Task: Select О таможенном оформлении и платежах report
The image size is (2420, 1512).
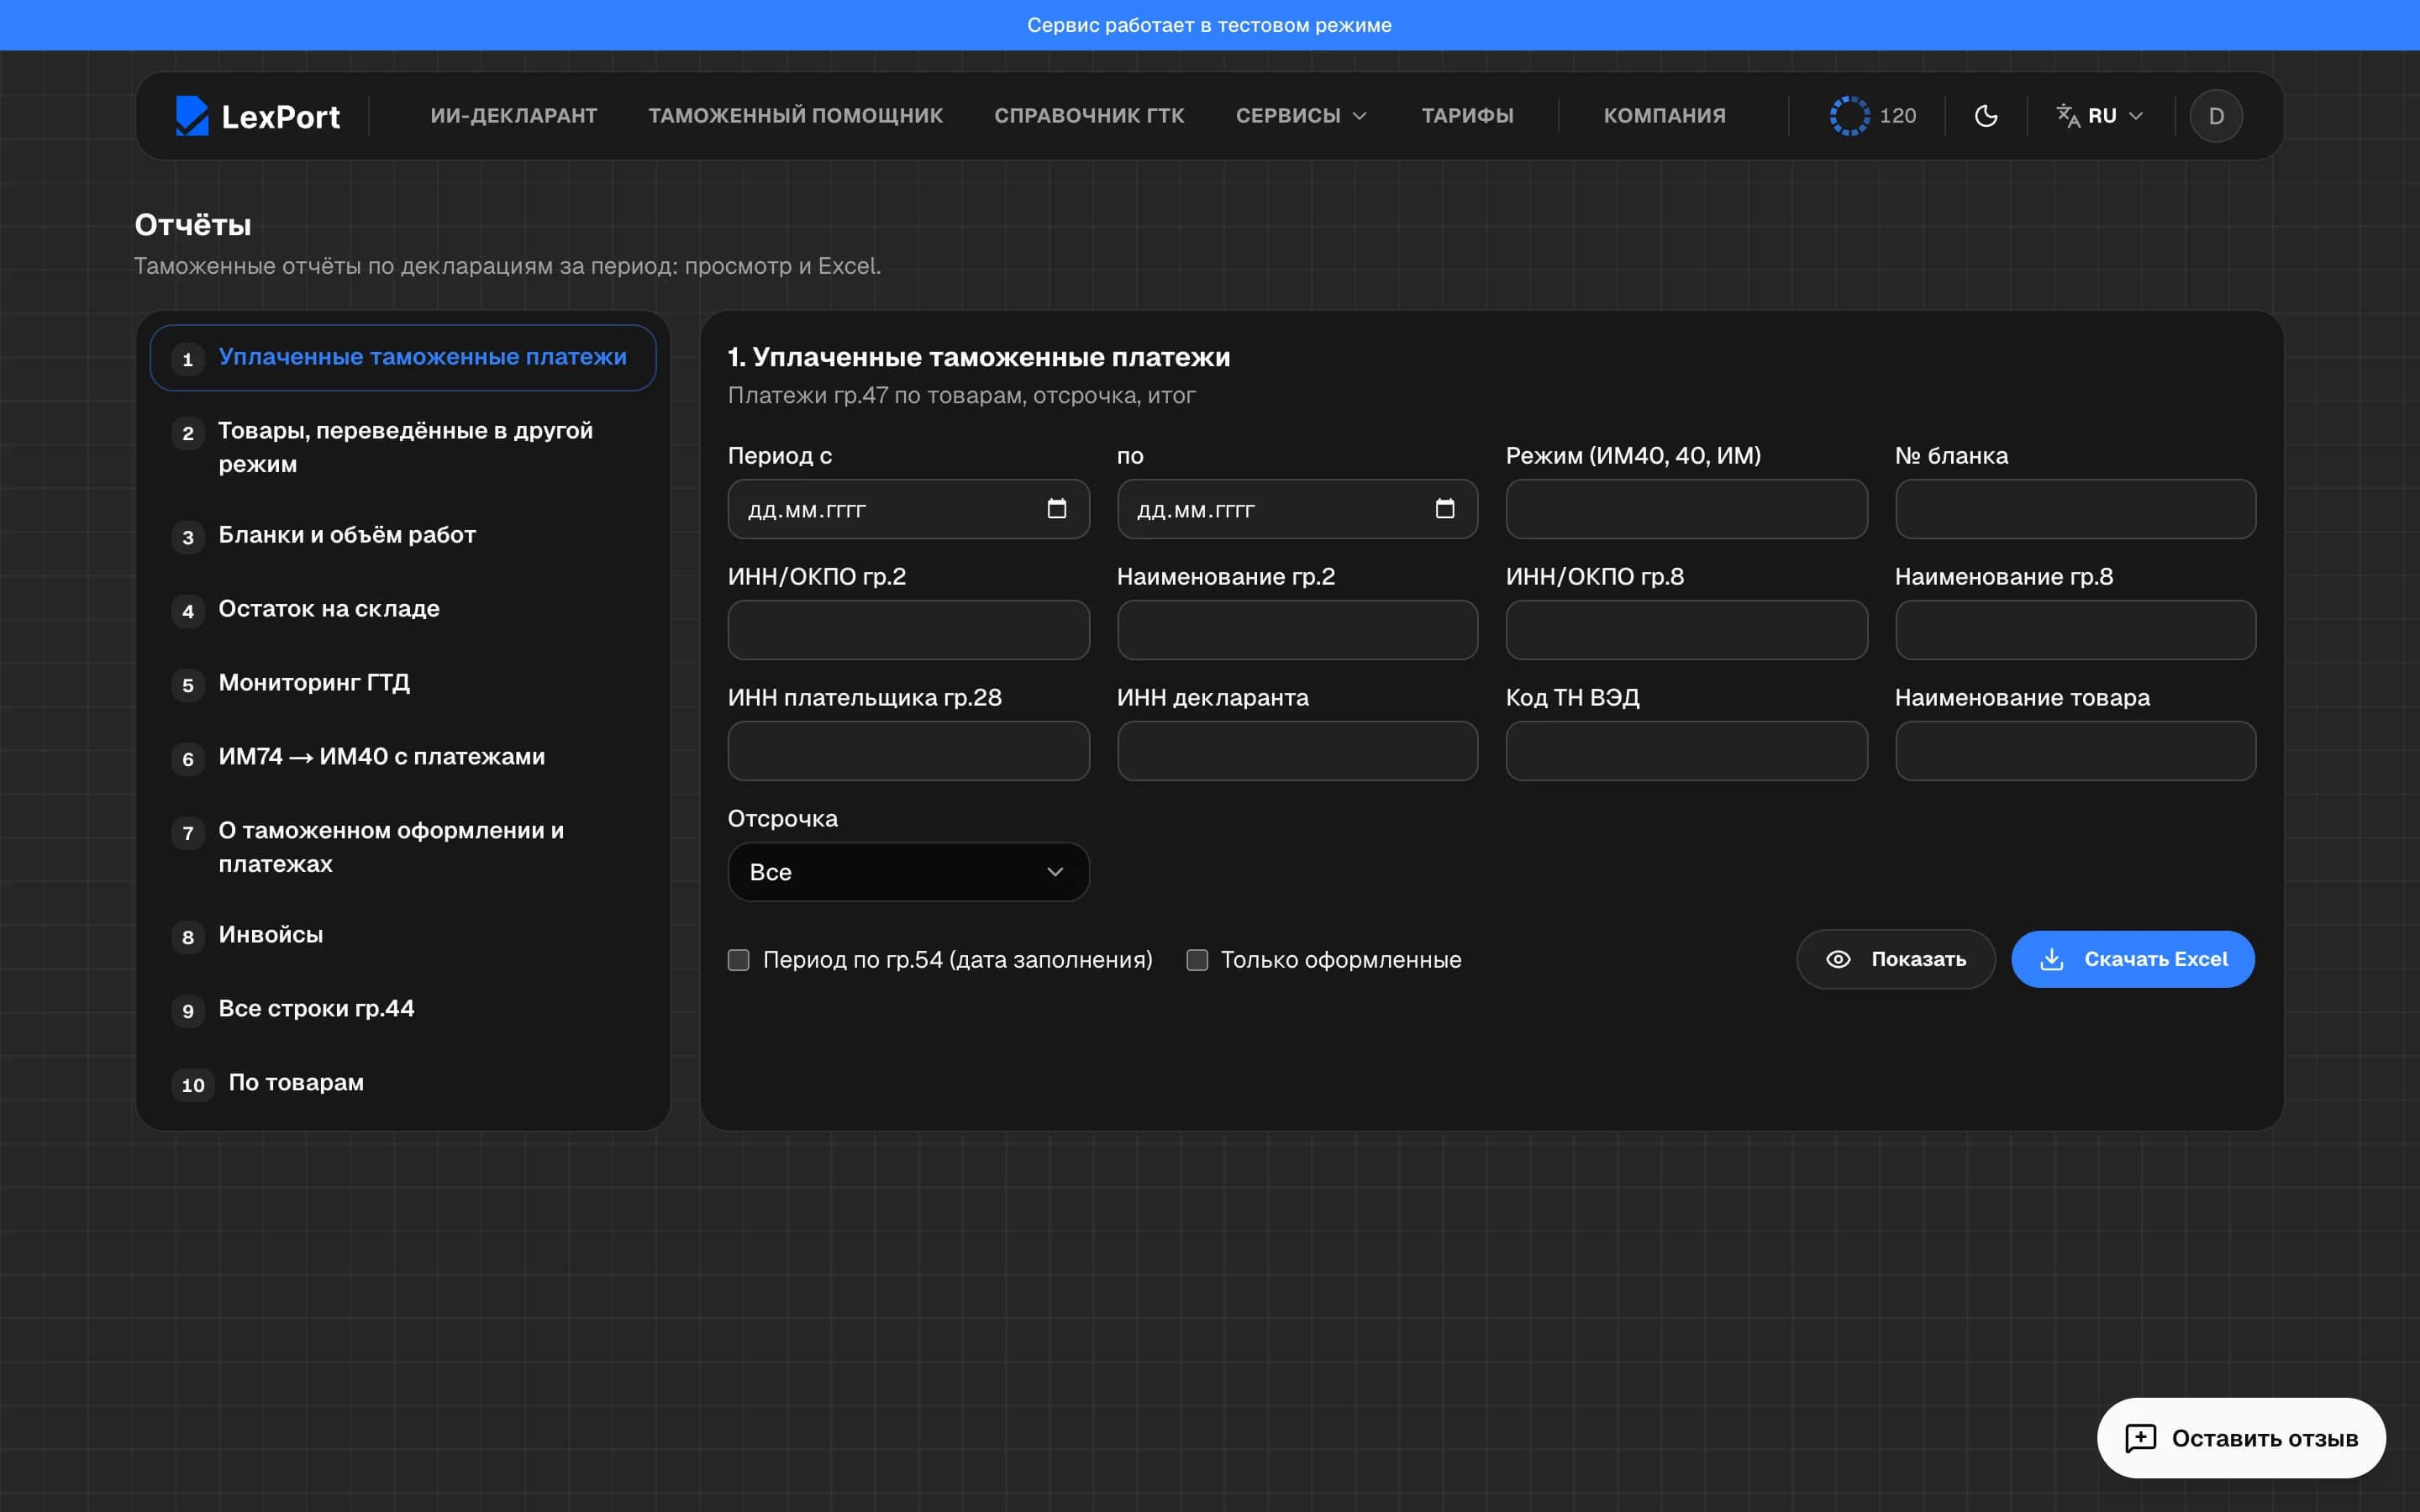Action: 403,847
